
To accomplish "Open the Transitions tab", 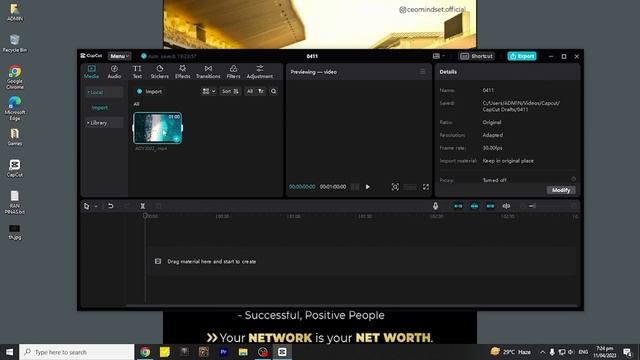I will tap(208, 71).
